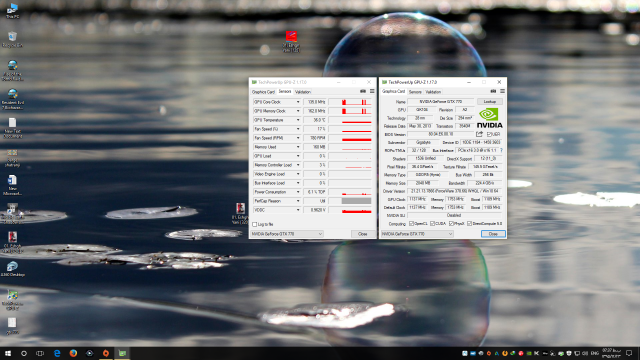Toggle the OpenCL checkbox

[x=411, y=224]
